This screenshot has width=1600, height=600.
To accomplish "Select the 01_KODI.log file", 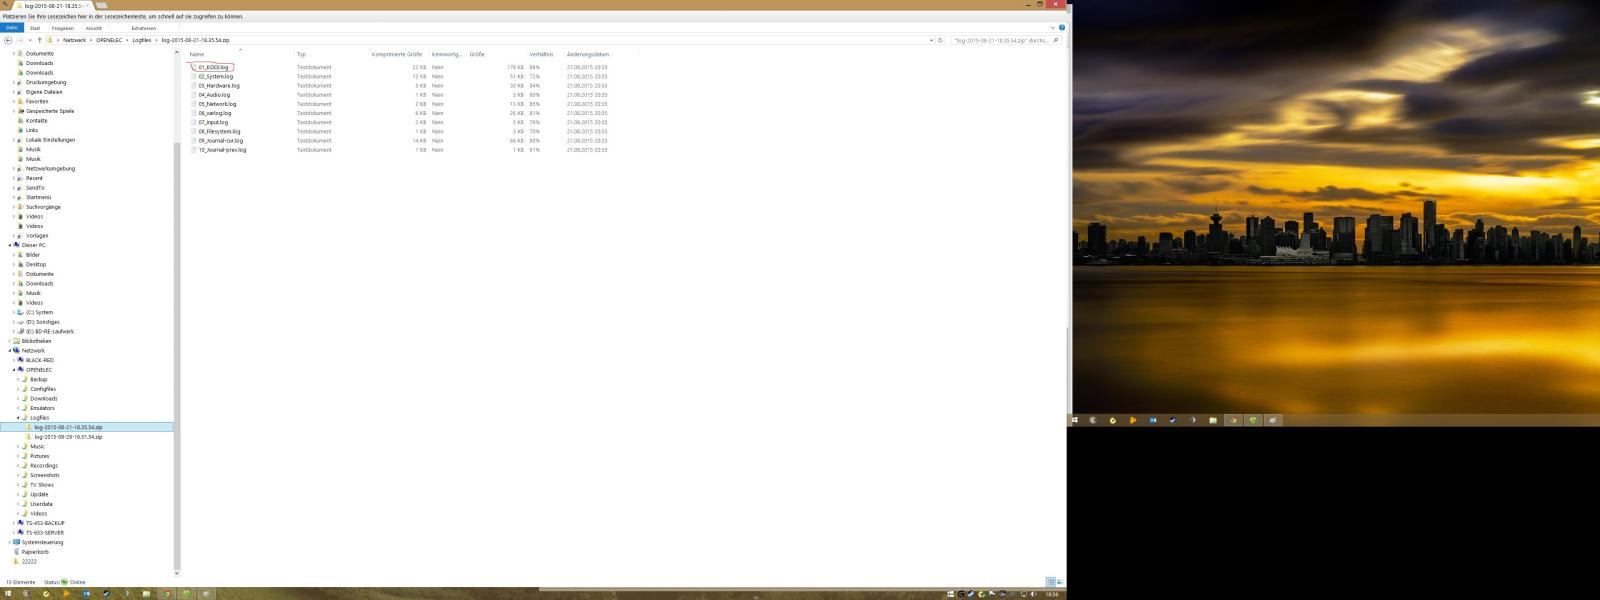I will (x=214, y=67).
